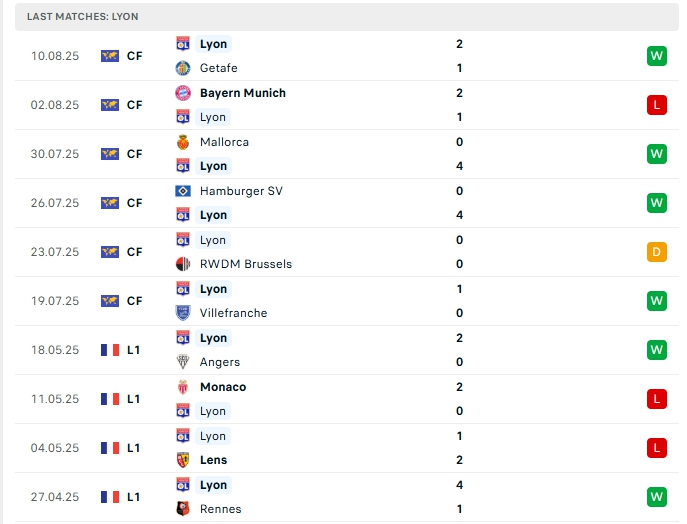This screenshot has height=524, width=687.
Task: Click the Getafe club crest icon
Action: tap(183, 68)
